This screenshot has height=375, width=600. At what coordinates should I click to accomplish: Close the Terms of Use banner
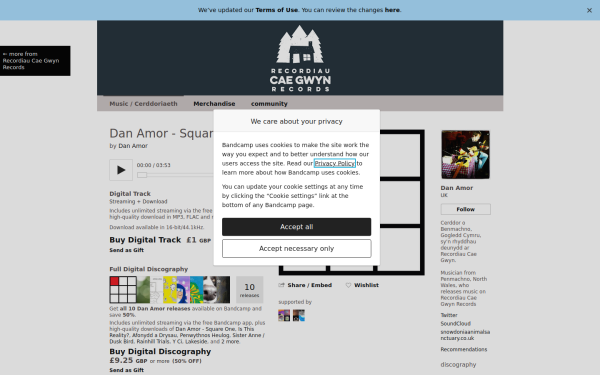pos(589,10)
